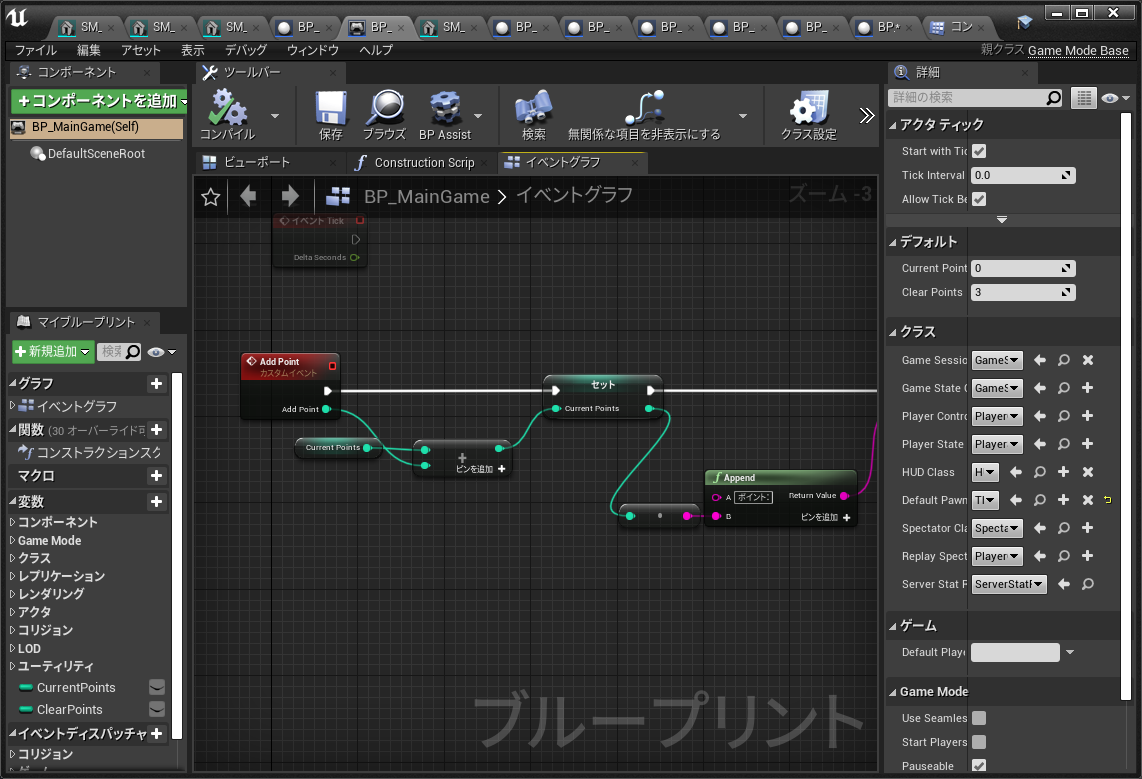Use selected asset arrow for Game Session
The height and width of the screenshot is (779, 1142).
click(x=1040, y=360)
